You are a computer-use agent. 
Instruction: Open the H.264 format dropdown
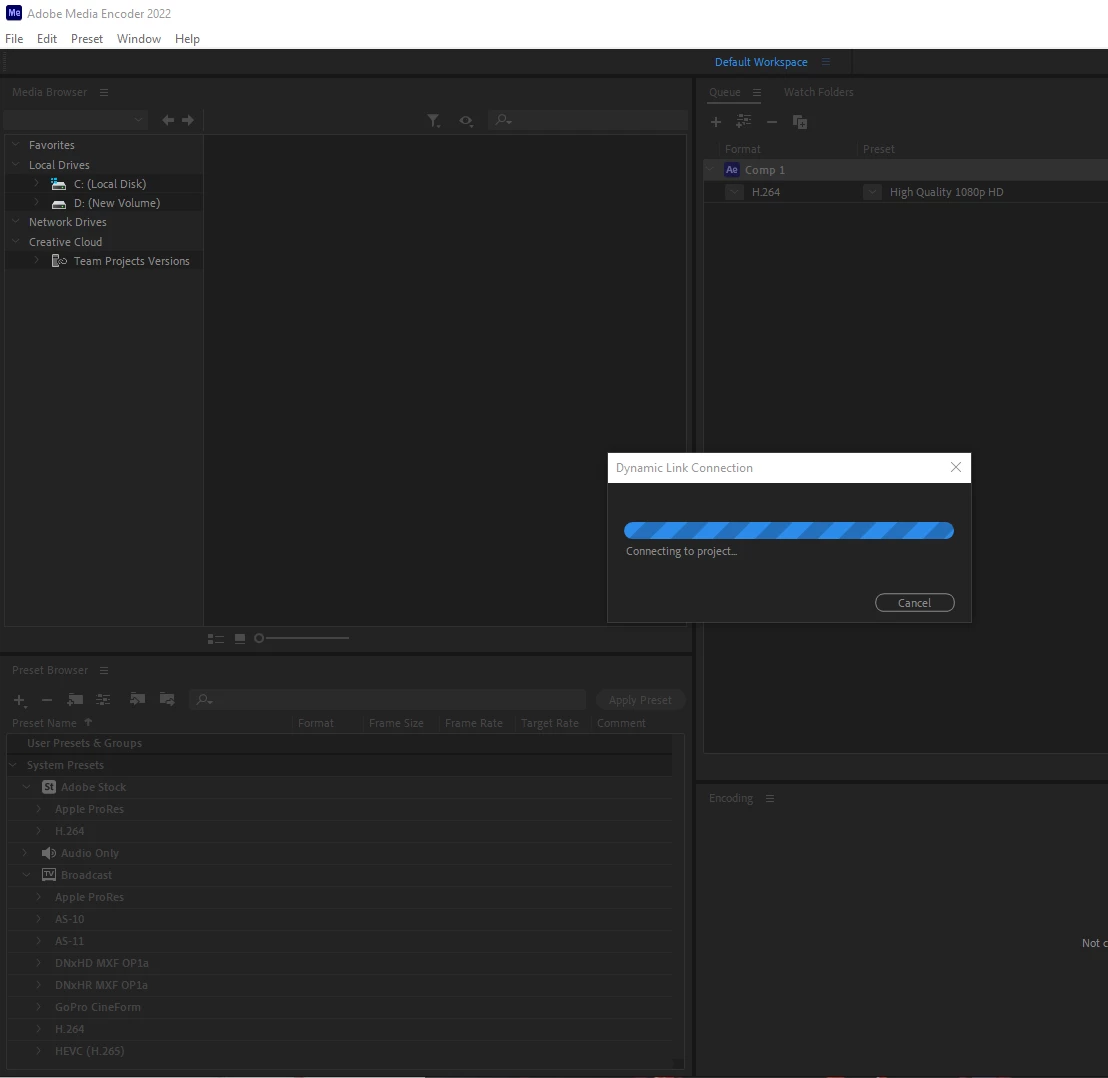[734, 192]
